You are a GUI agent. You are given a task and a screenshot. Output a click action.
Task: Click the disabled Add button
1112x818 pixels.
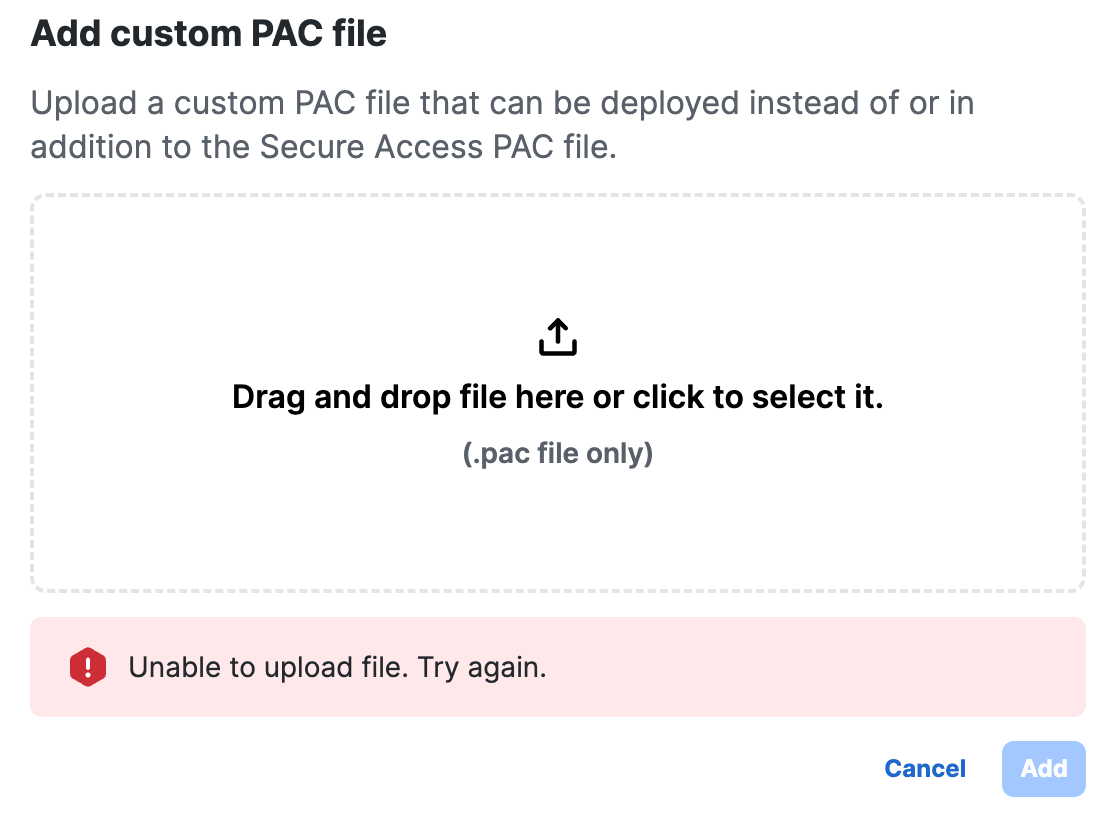[1043, 768]
